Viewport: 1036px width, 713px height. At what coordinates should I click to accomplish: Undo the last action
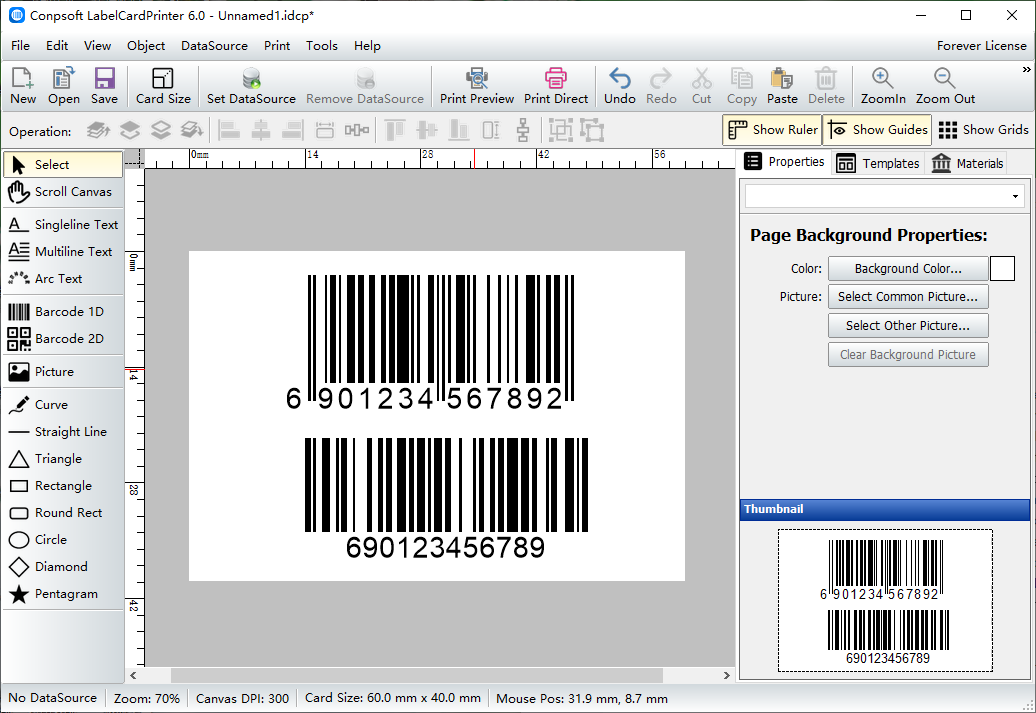(619, 86)
